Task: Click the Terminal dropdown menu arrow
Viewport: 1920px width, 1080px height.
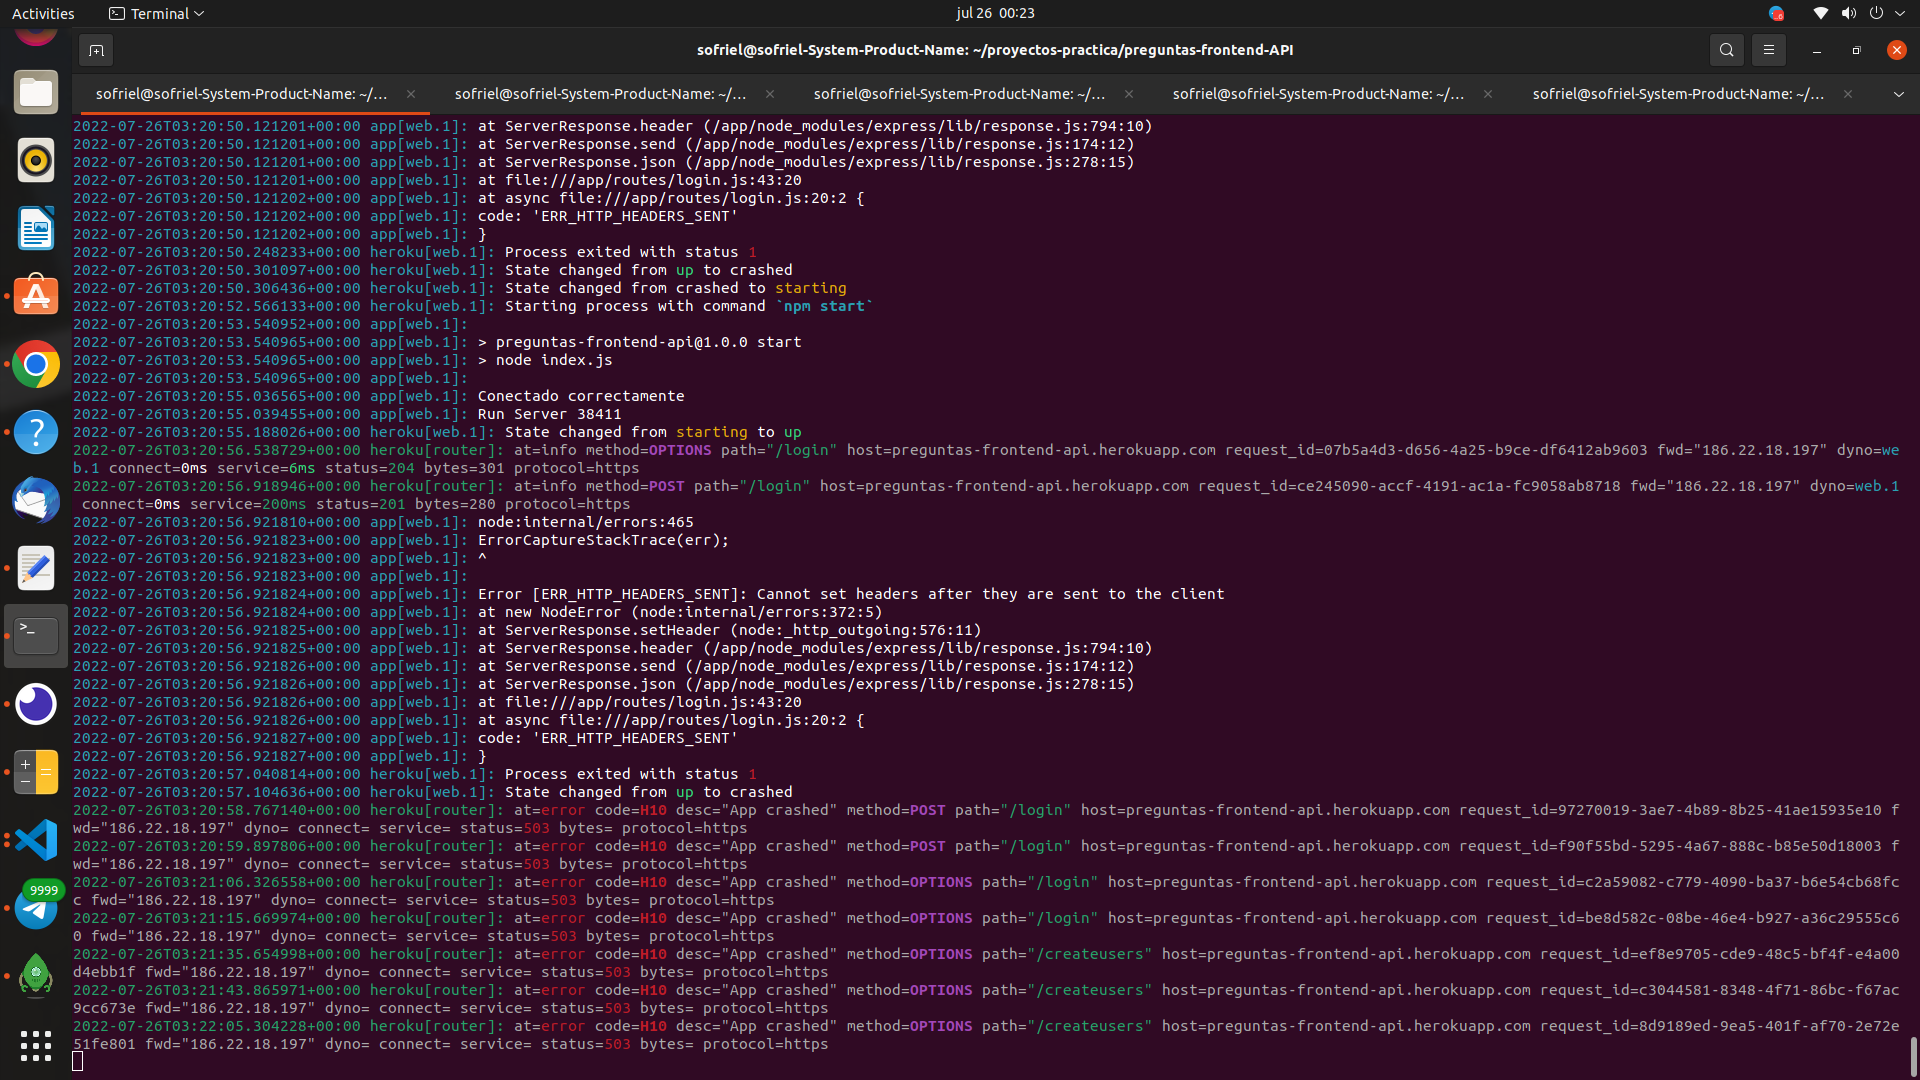Action: pos(199,13)
